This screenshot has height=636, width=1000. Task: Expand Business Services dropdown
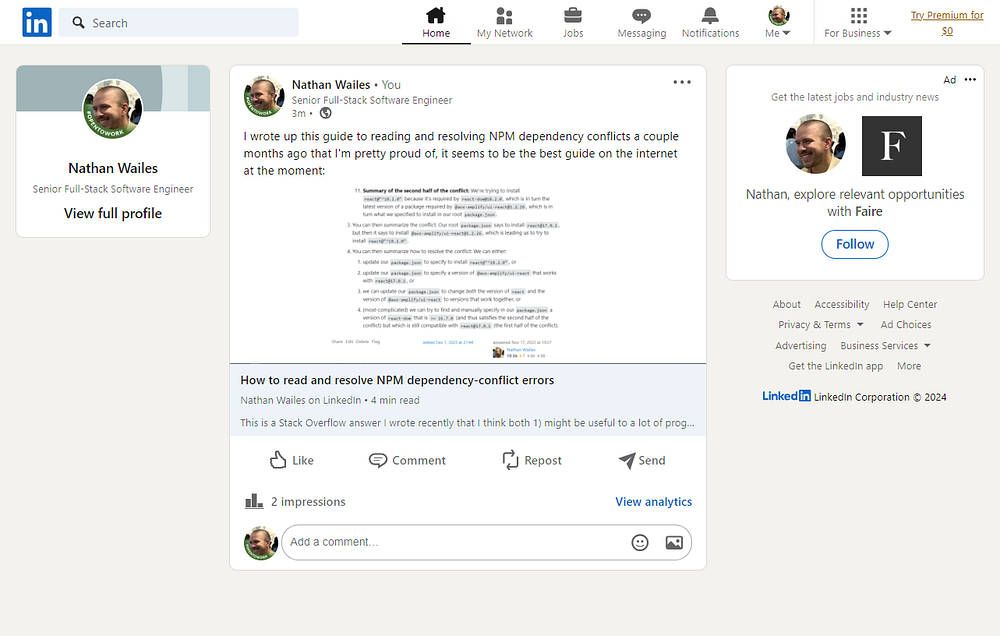tap(885, 346)
